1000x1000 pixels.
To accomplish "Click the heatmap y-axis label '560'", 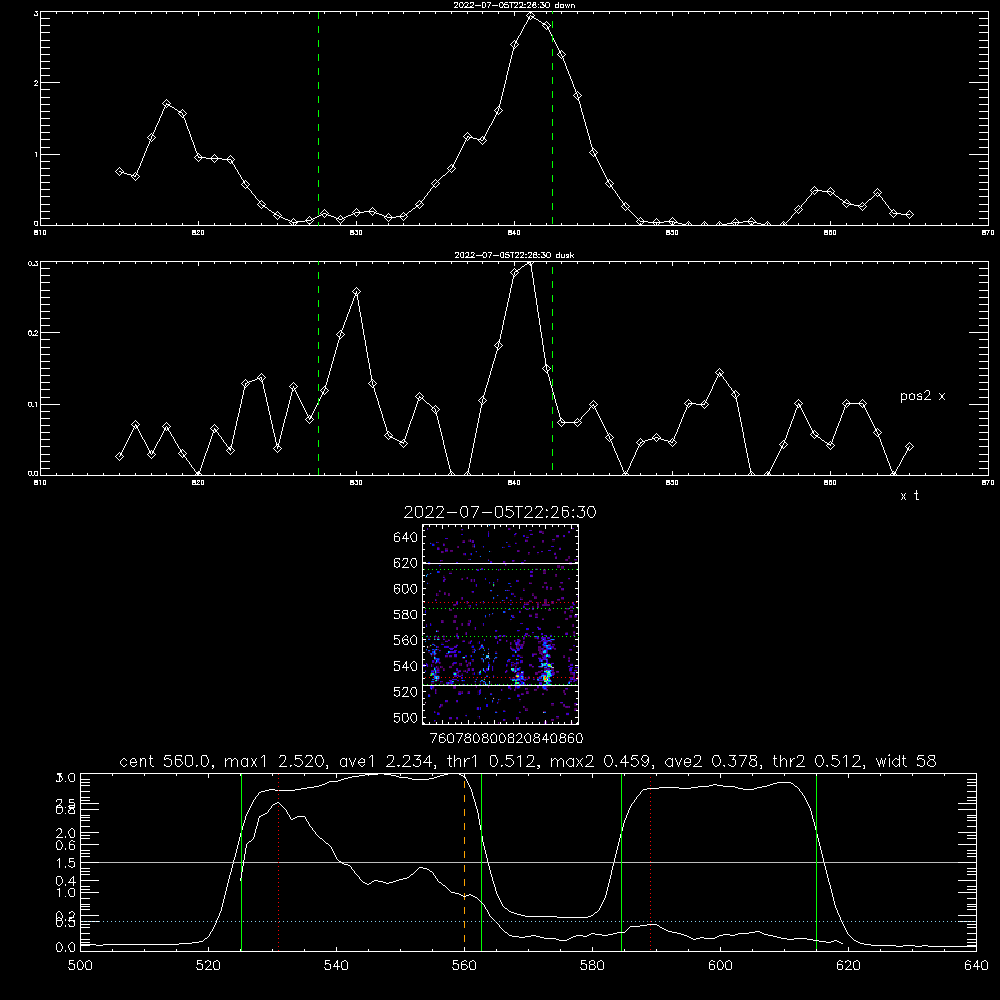I will (406, 640).
